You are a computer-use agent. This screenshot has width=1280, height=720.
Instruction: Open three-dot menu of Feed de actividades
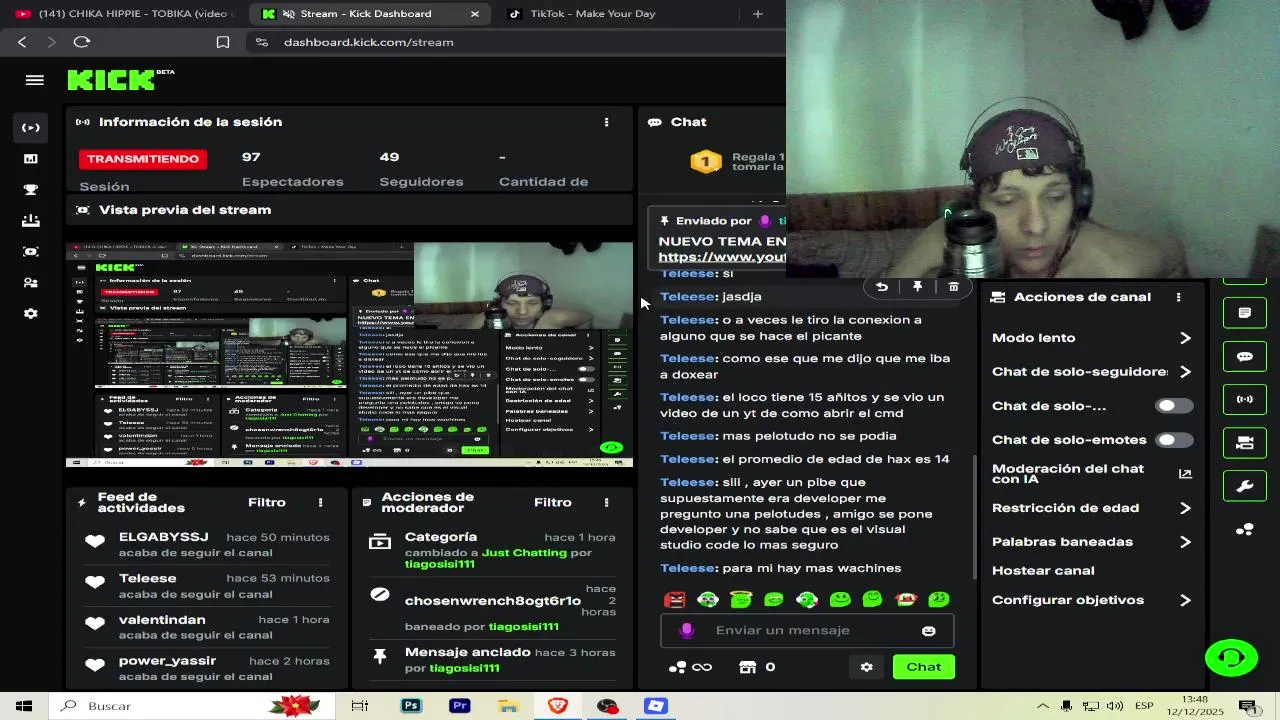tap(320, 502)
